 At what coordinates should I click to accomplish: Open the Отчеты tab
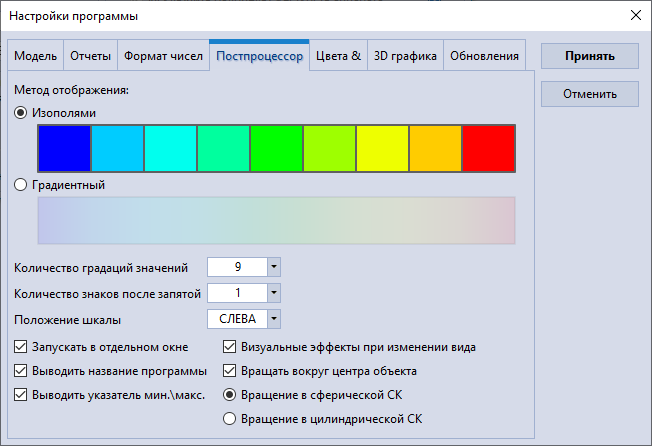pos(90,56)
